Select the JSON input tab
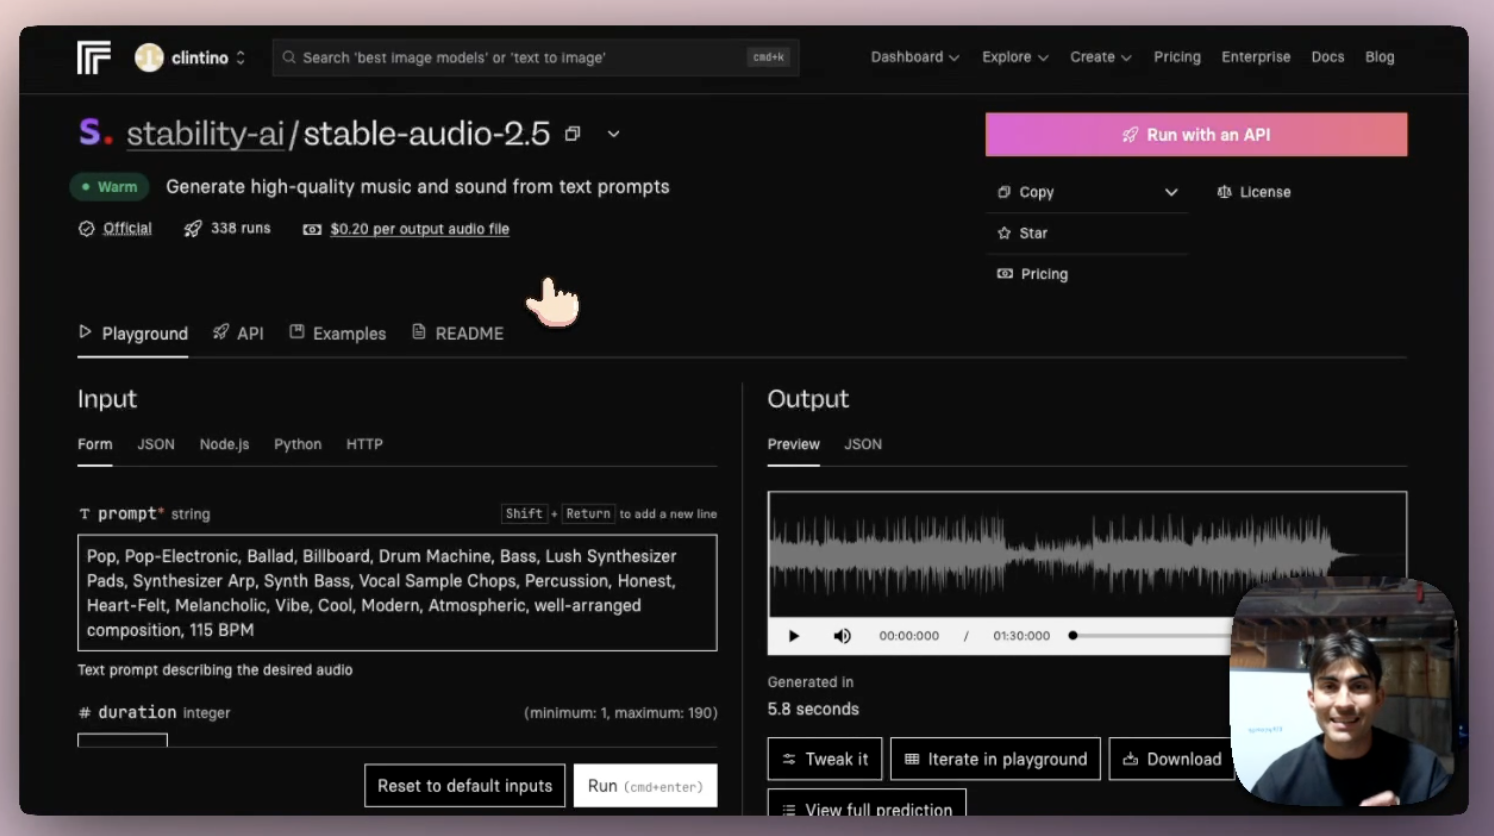 [156, 444]
